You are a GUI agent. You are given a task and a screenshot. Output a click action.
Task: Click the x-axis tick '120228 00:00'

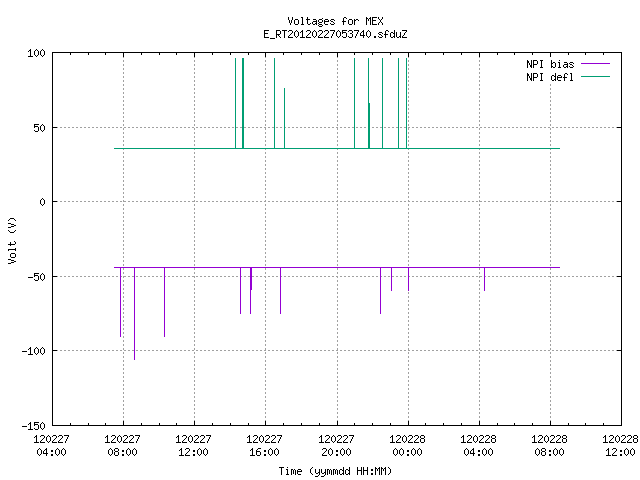[x=407, y=446]
